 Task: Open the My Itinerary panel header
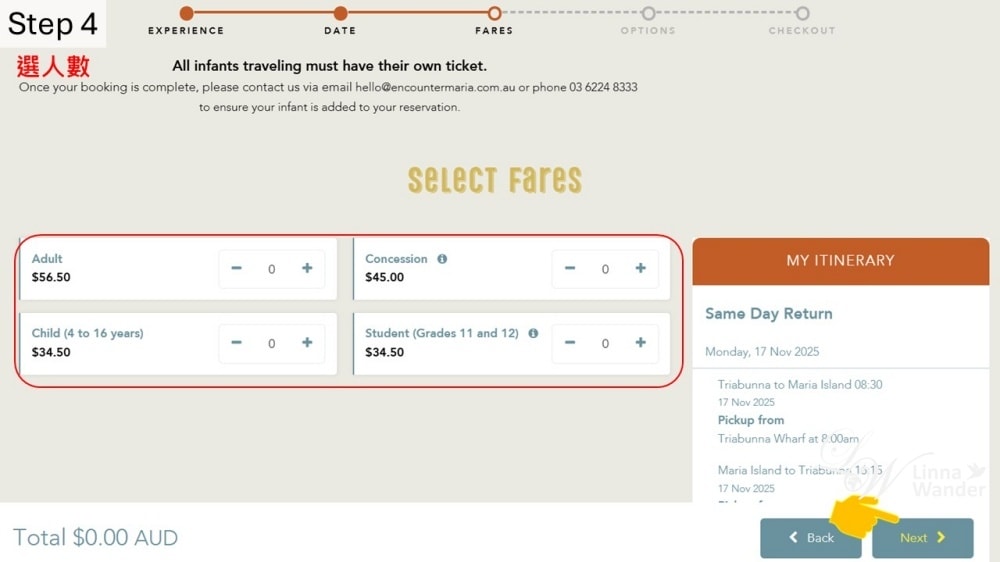[841, 261]
